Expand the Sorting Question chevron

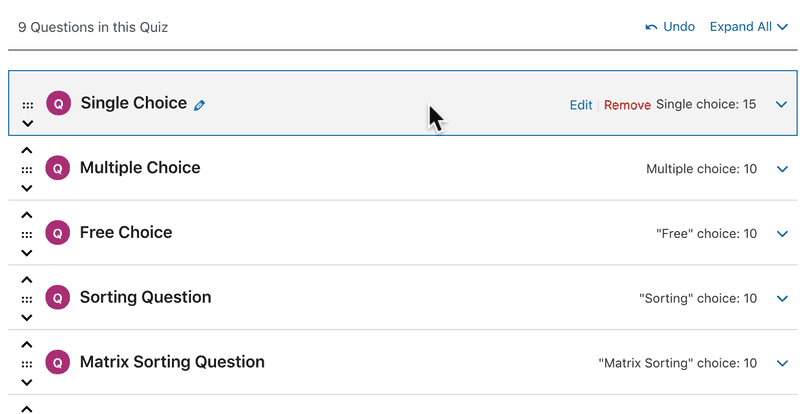click(x=781, y=299)
